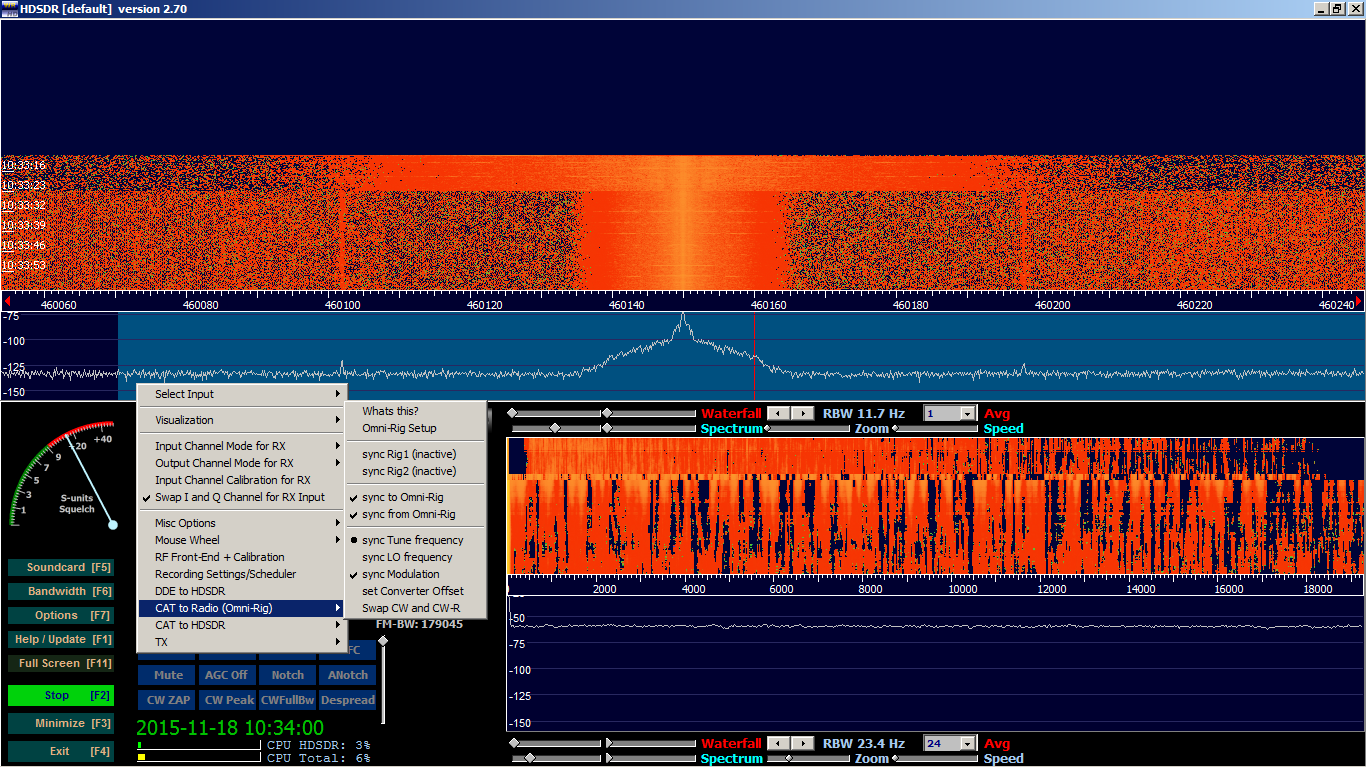
Task: Click CW ZAP button
Action: pos(168,700)
